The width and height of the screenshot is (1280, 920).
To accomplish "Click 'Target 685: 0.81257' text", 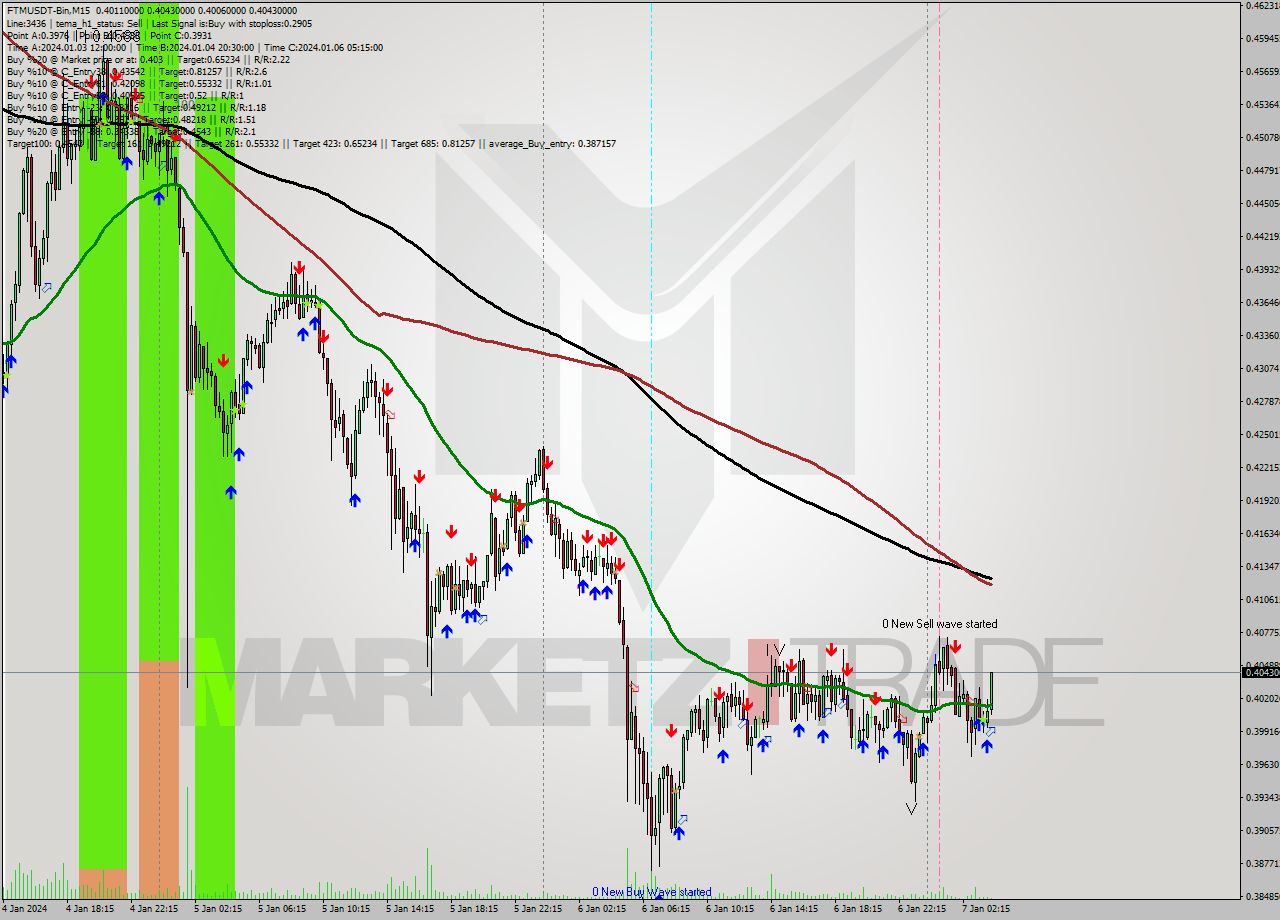I will (x=435, y=144).
